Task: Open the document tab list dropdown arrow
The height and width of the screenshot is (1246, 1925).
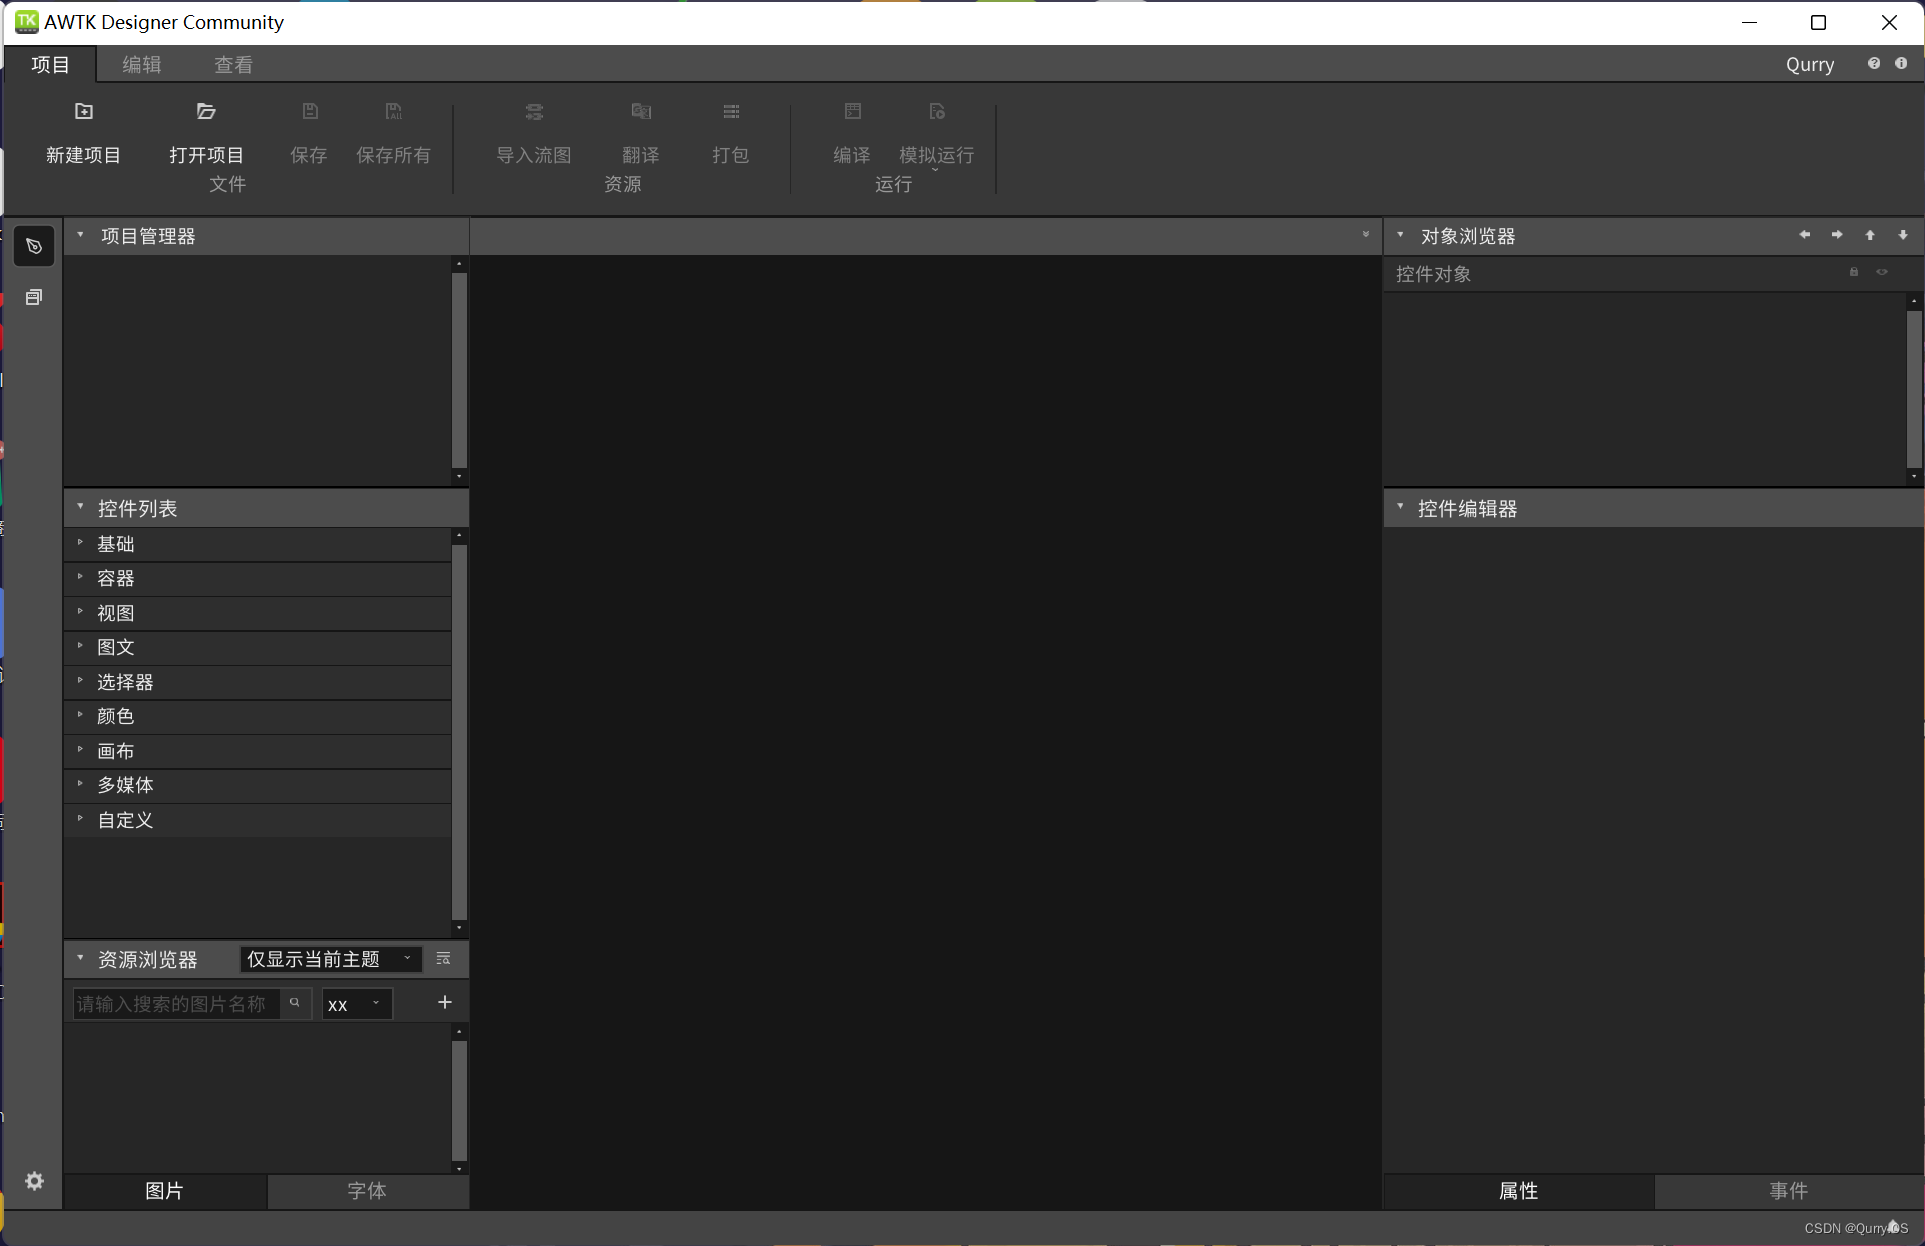Action: (1365, 235)
